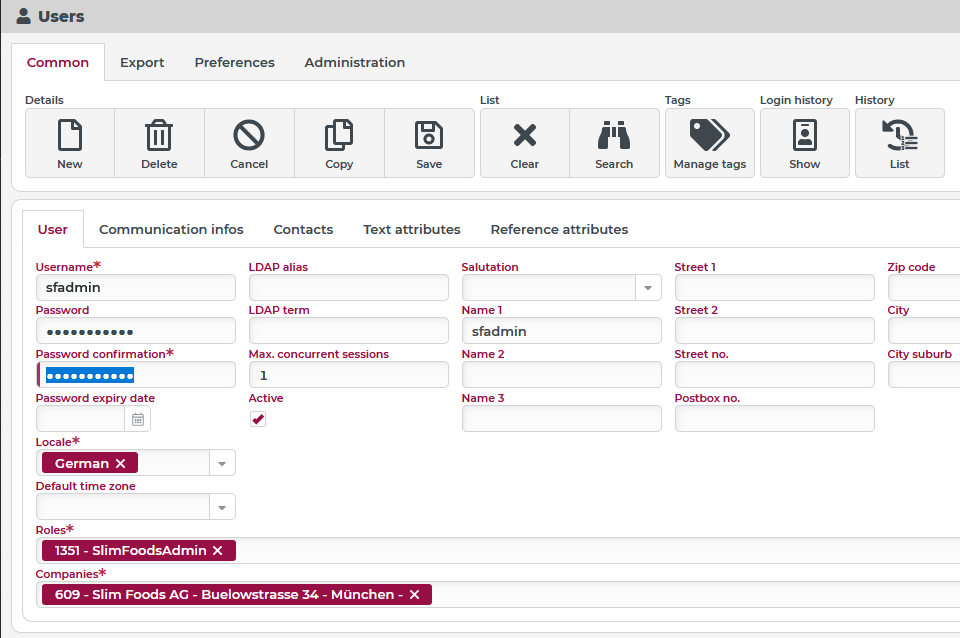Click the Companies multi-select field
Image resolution: width=960 pixels, height=638 pixels.
(498, 595)
